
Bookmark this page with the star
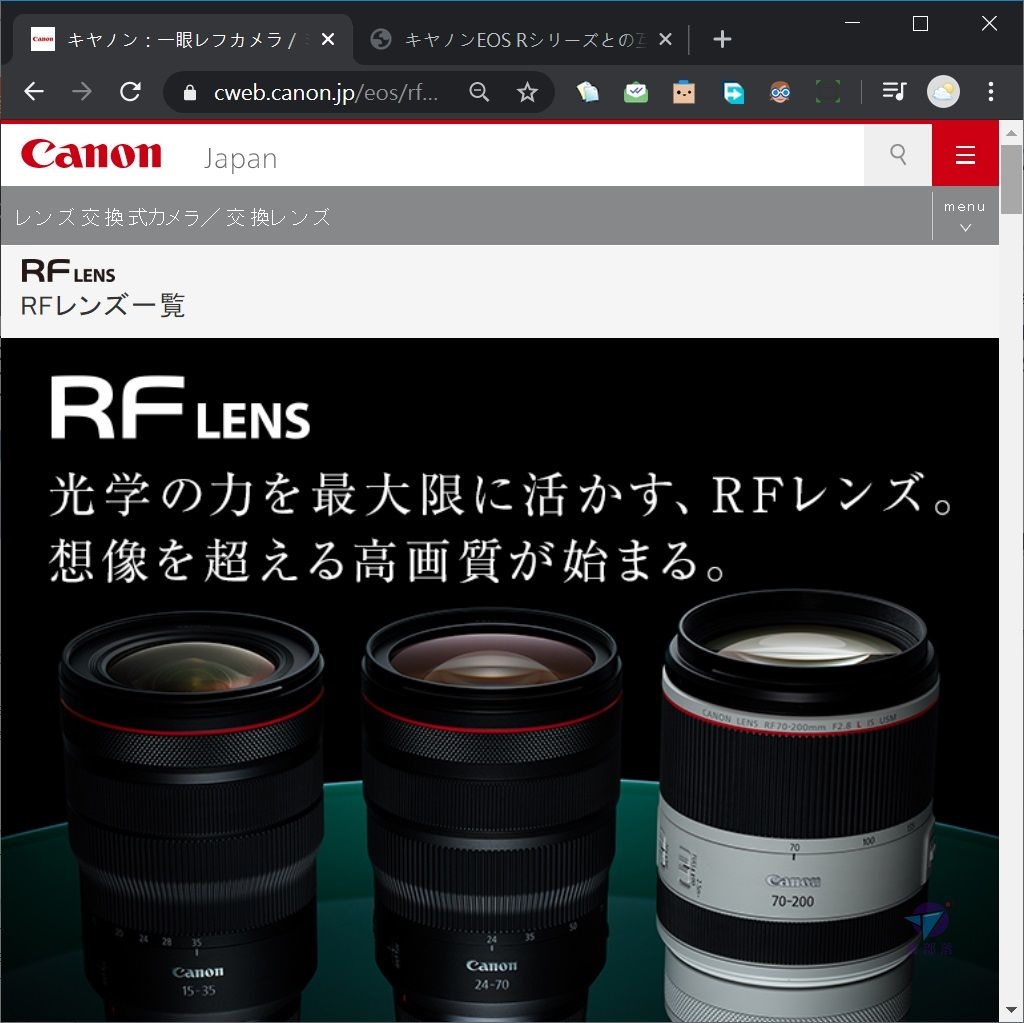coord(527,92)
